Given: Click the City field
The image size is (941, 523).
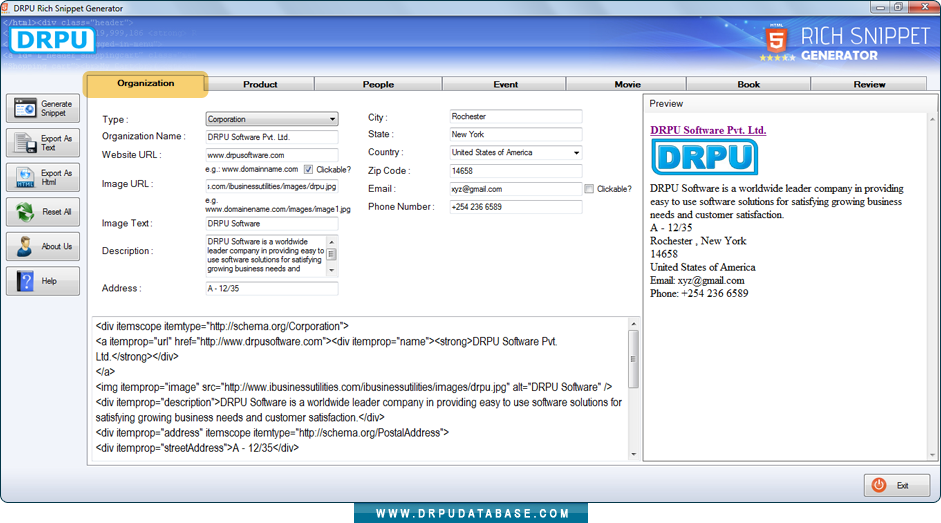Looking at the screenshot, I should pyautogui.click(x=516, y=116).
